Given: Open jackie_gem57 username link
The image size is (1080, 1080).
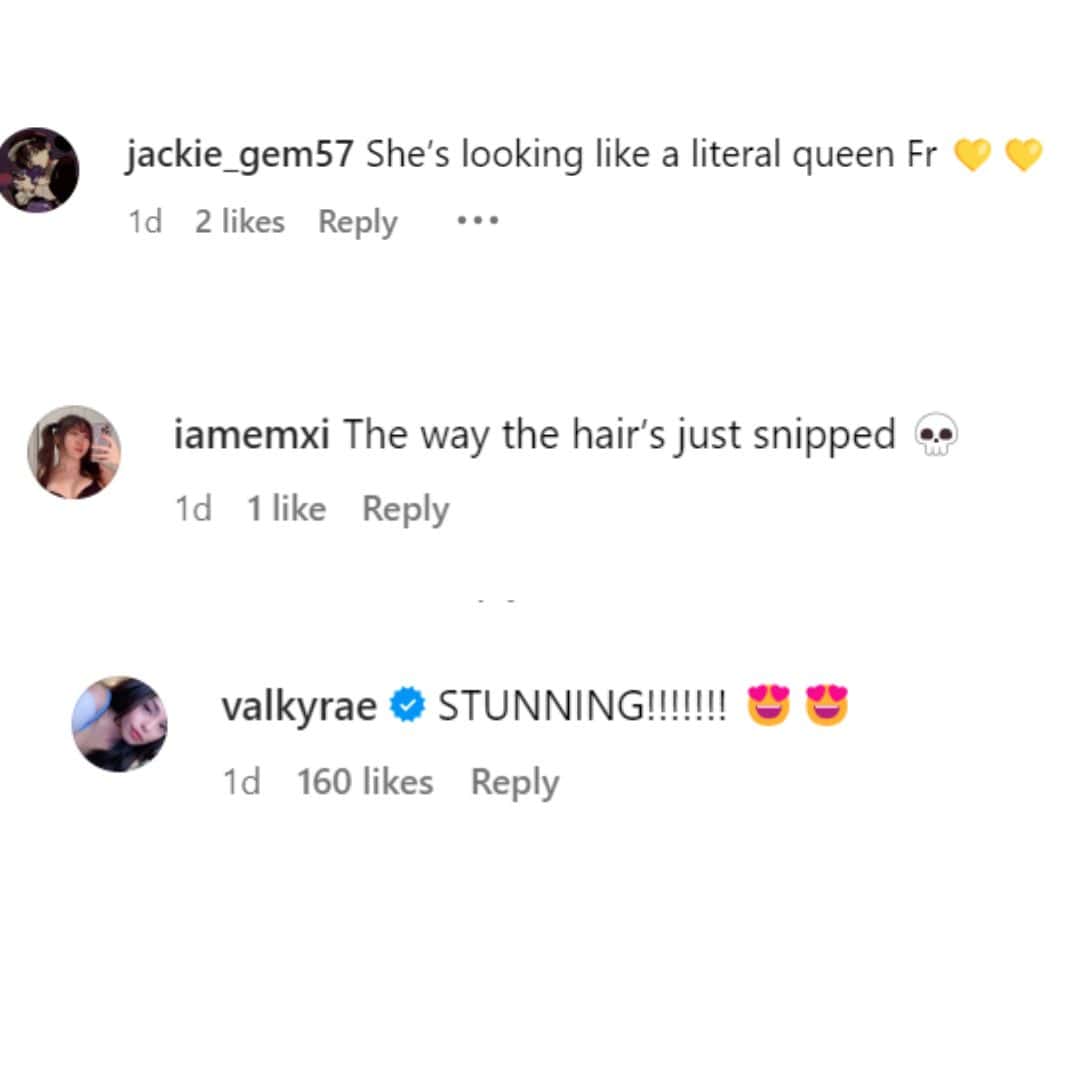Looking at the screenshot, I should pos(240,154).
